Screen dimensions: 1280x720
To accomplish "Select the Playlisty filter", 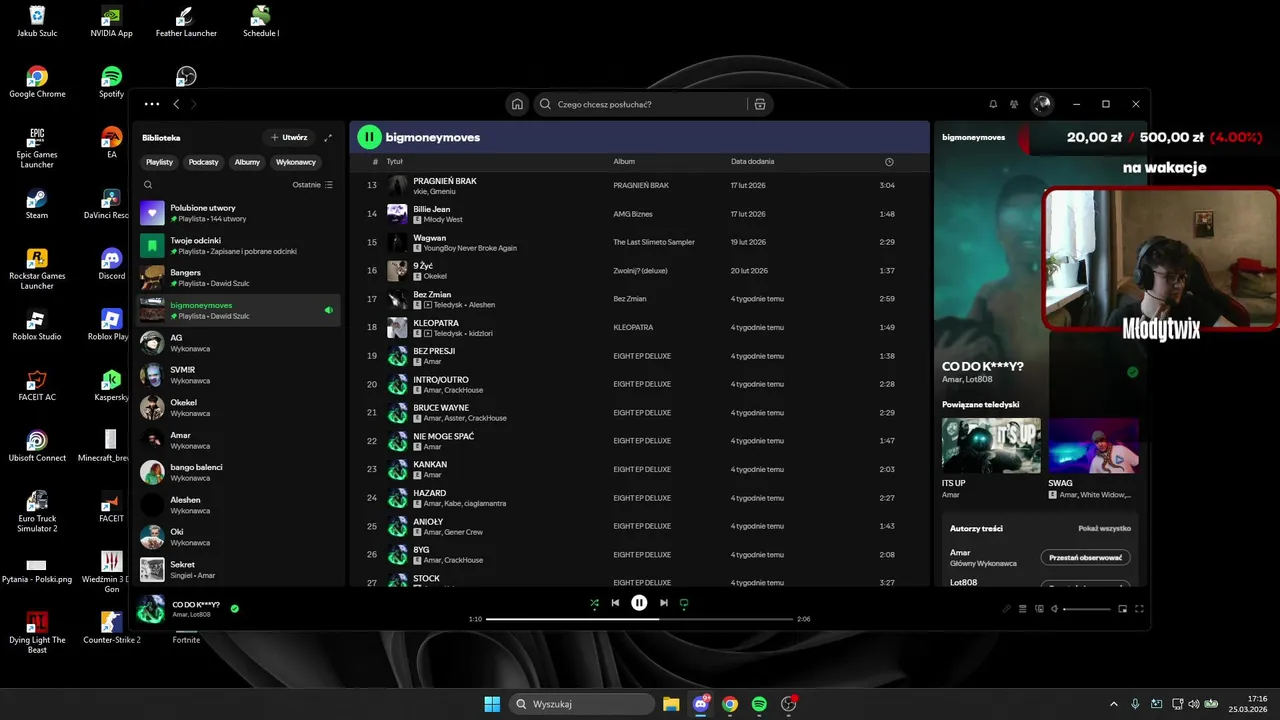I will click(159, 162).
